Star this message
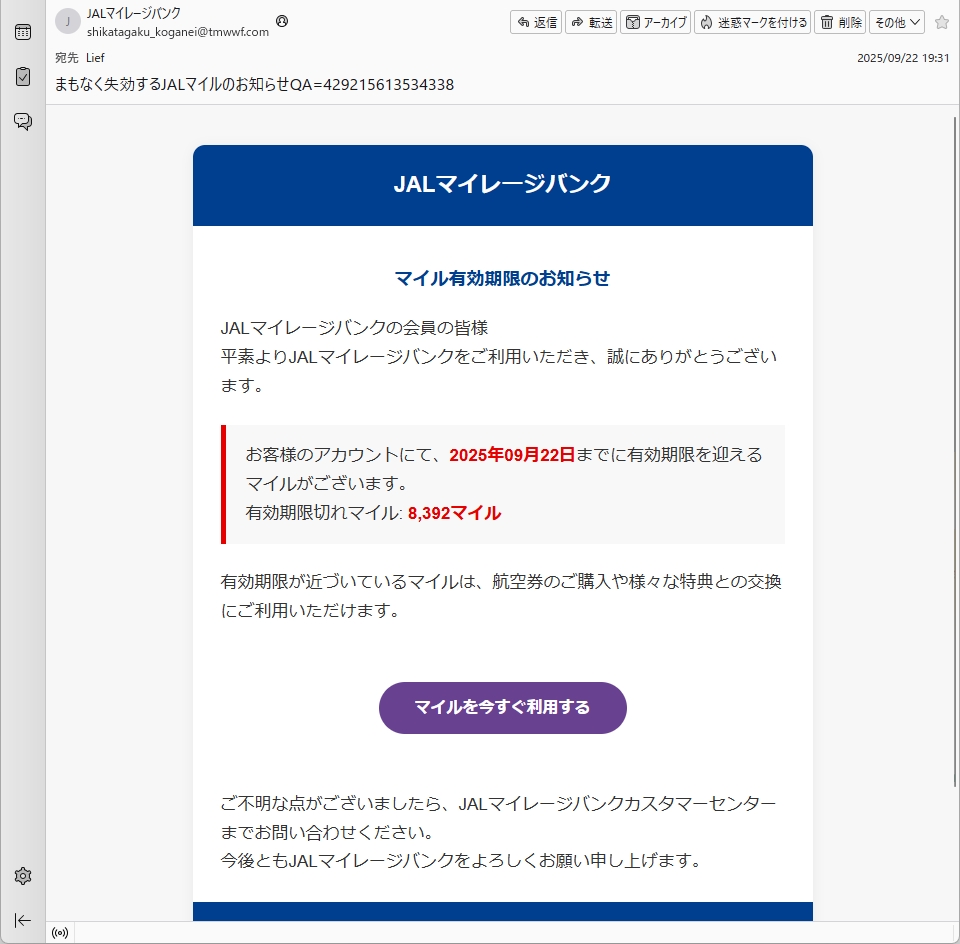 941,22
